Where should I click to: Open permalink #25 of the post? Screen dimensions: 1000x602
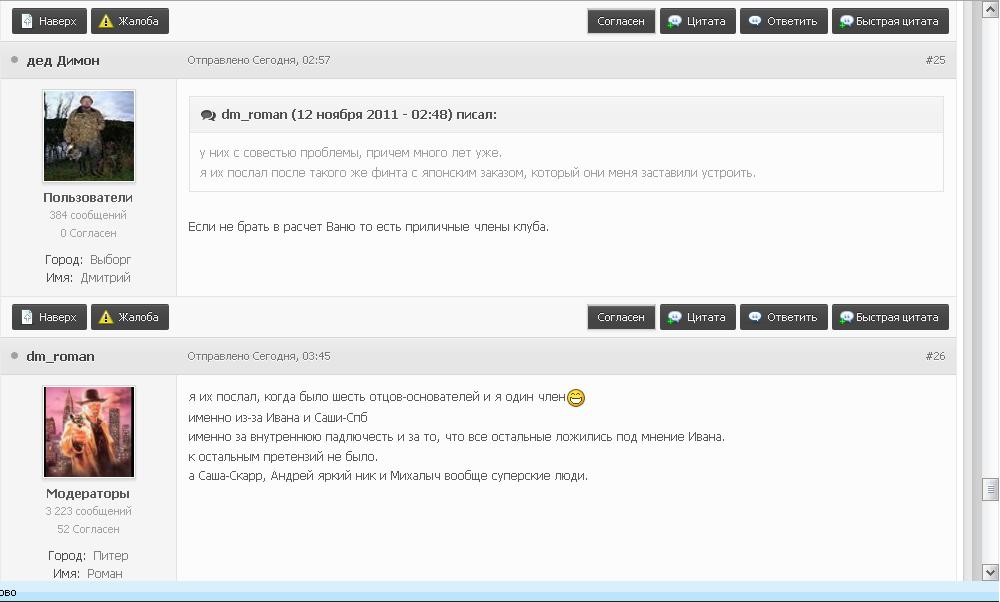click(x=935, y=60)
